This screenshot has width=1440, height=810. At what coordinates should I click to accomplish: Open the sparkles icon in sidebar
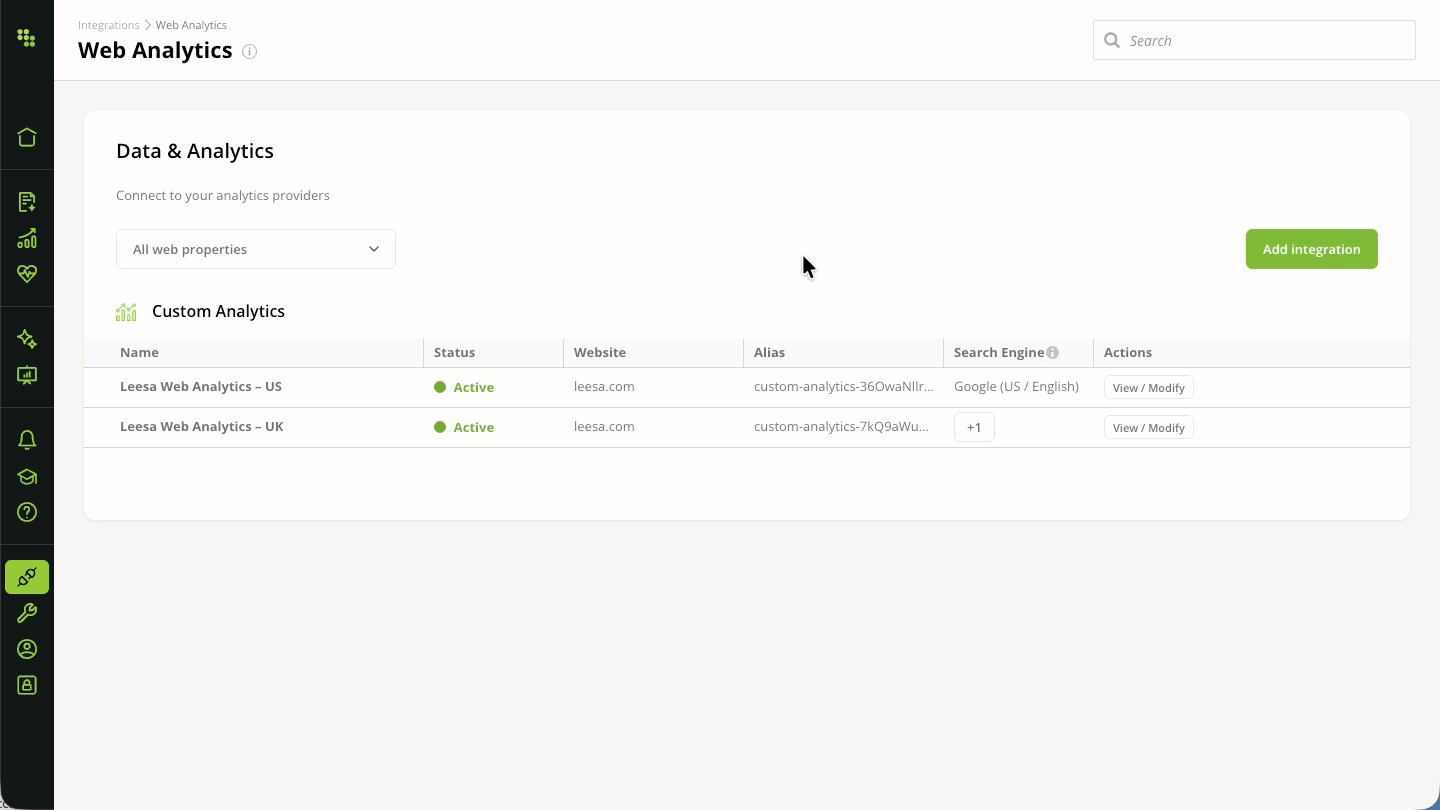27,339
